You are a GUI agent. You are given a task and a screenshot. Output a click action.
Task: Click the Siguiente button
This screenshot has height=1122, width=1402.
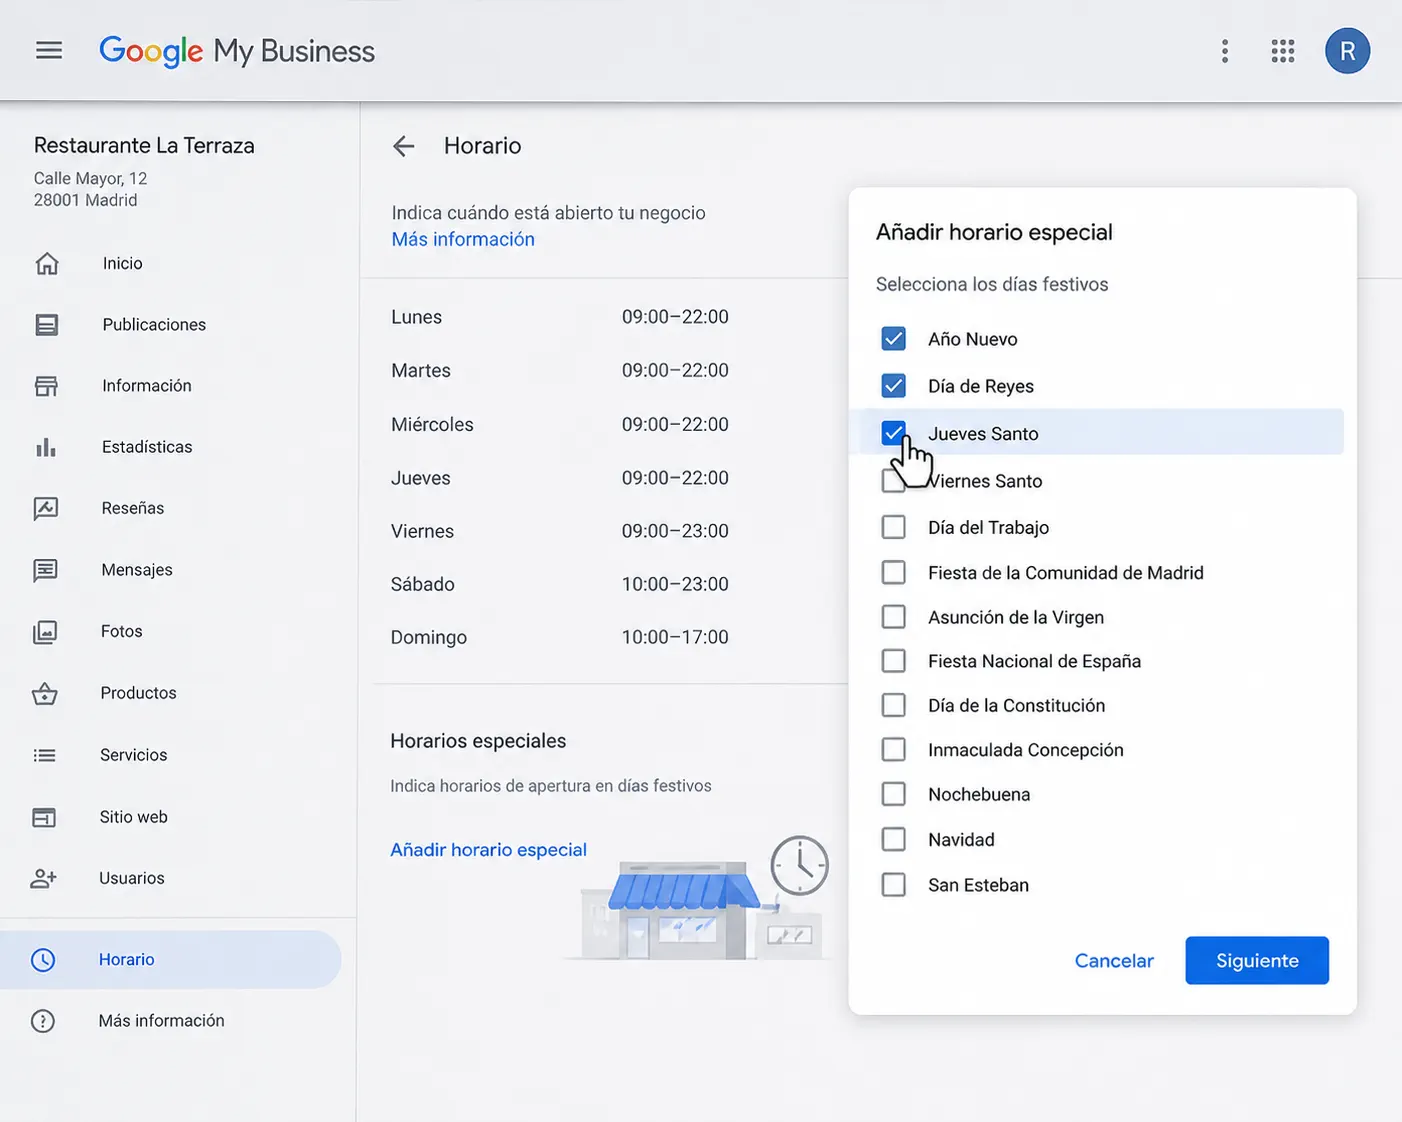(1257, 961)
